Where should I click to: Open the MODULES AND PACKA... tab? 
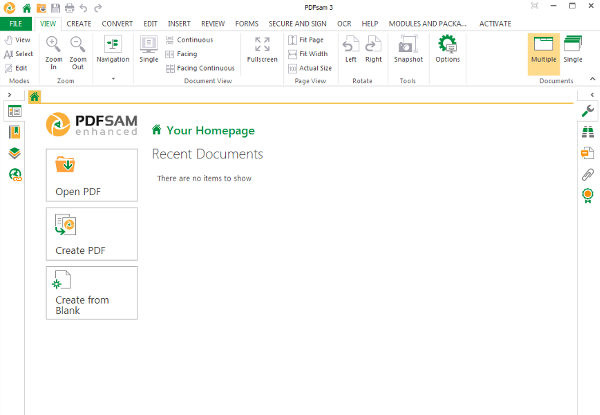428,24
